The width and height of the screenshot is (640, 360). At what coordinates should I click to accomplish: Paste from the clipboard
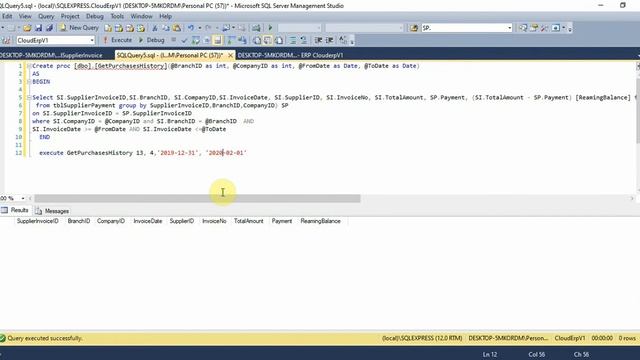[x=177, y=28]
